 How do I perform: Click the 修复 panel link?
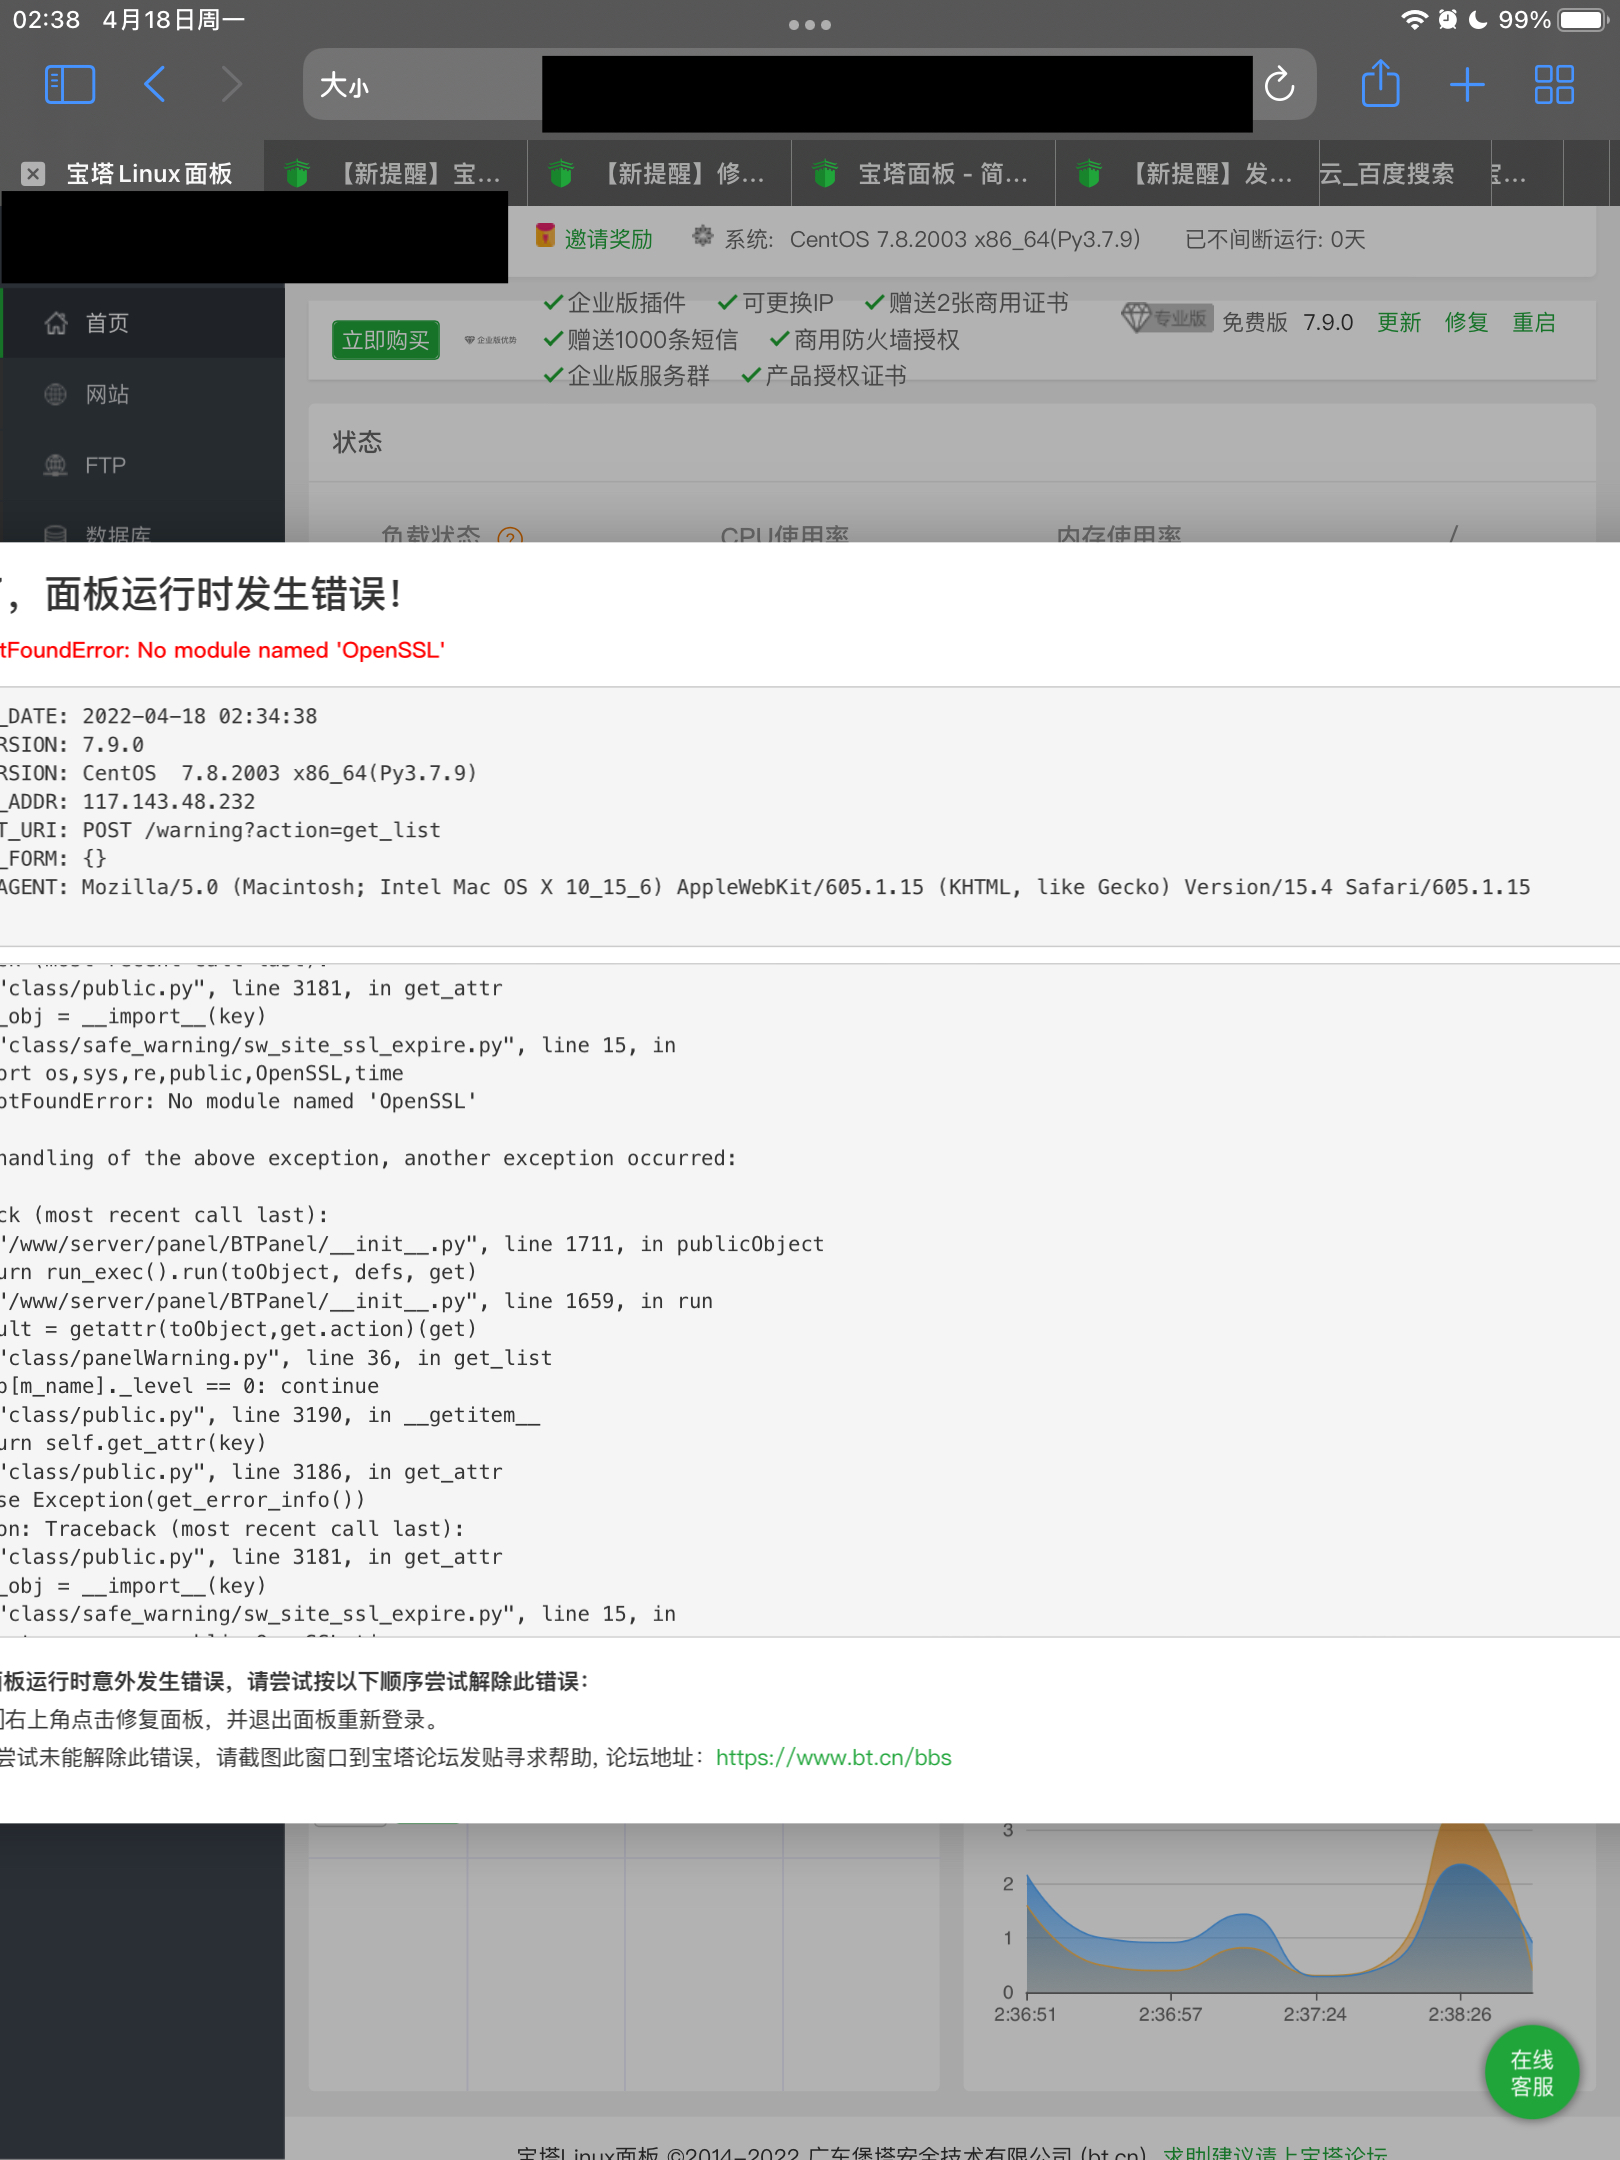click(x=1466, y=322)
